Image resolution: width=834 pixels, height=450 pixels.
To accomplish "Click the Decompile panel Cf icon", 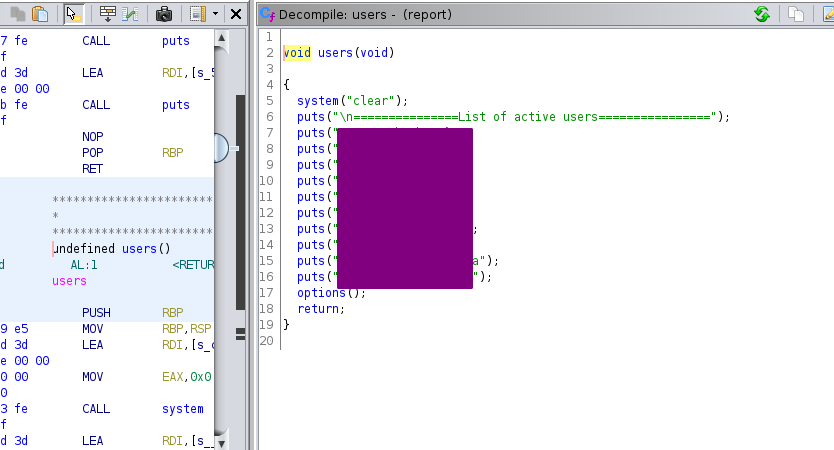I will pos(268,14).
